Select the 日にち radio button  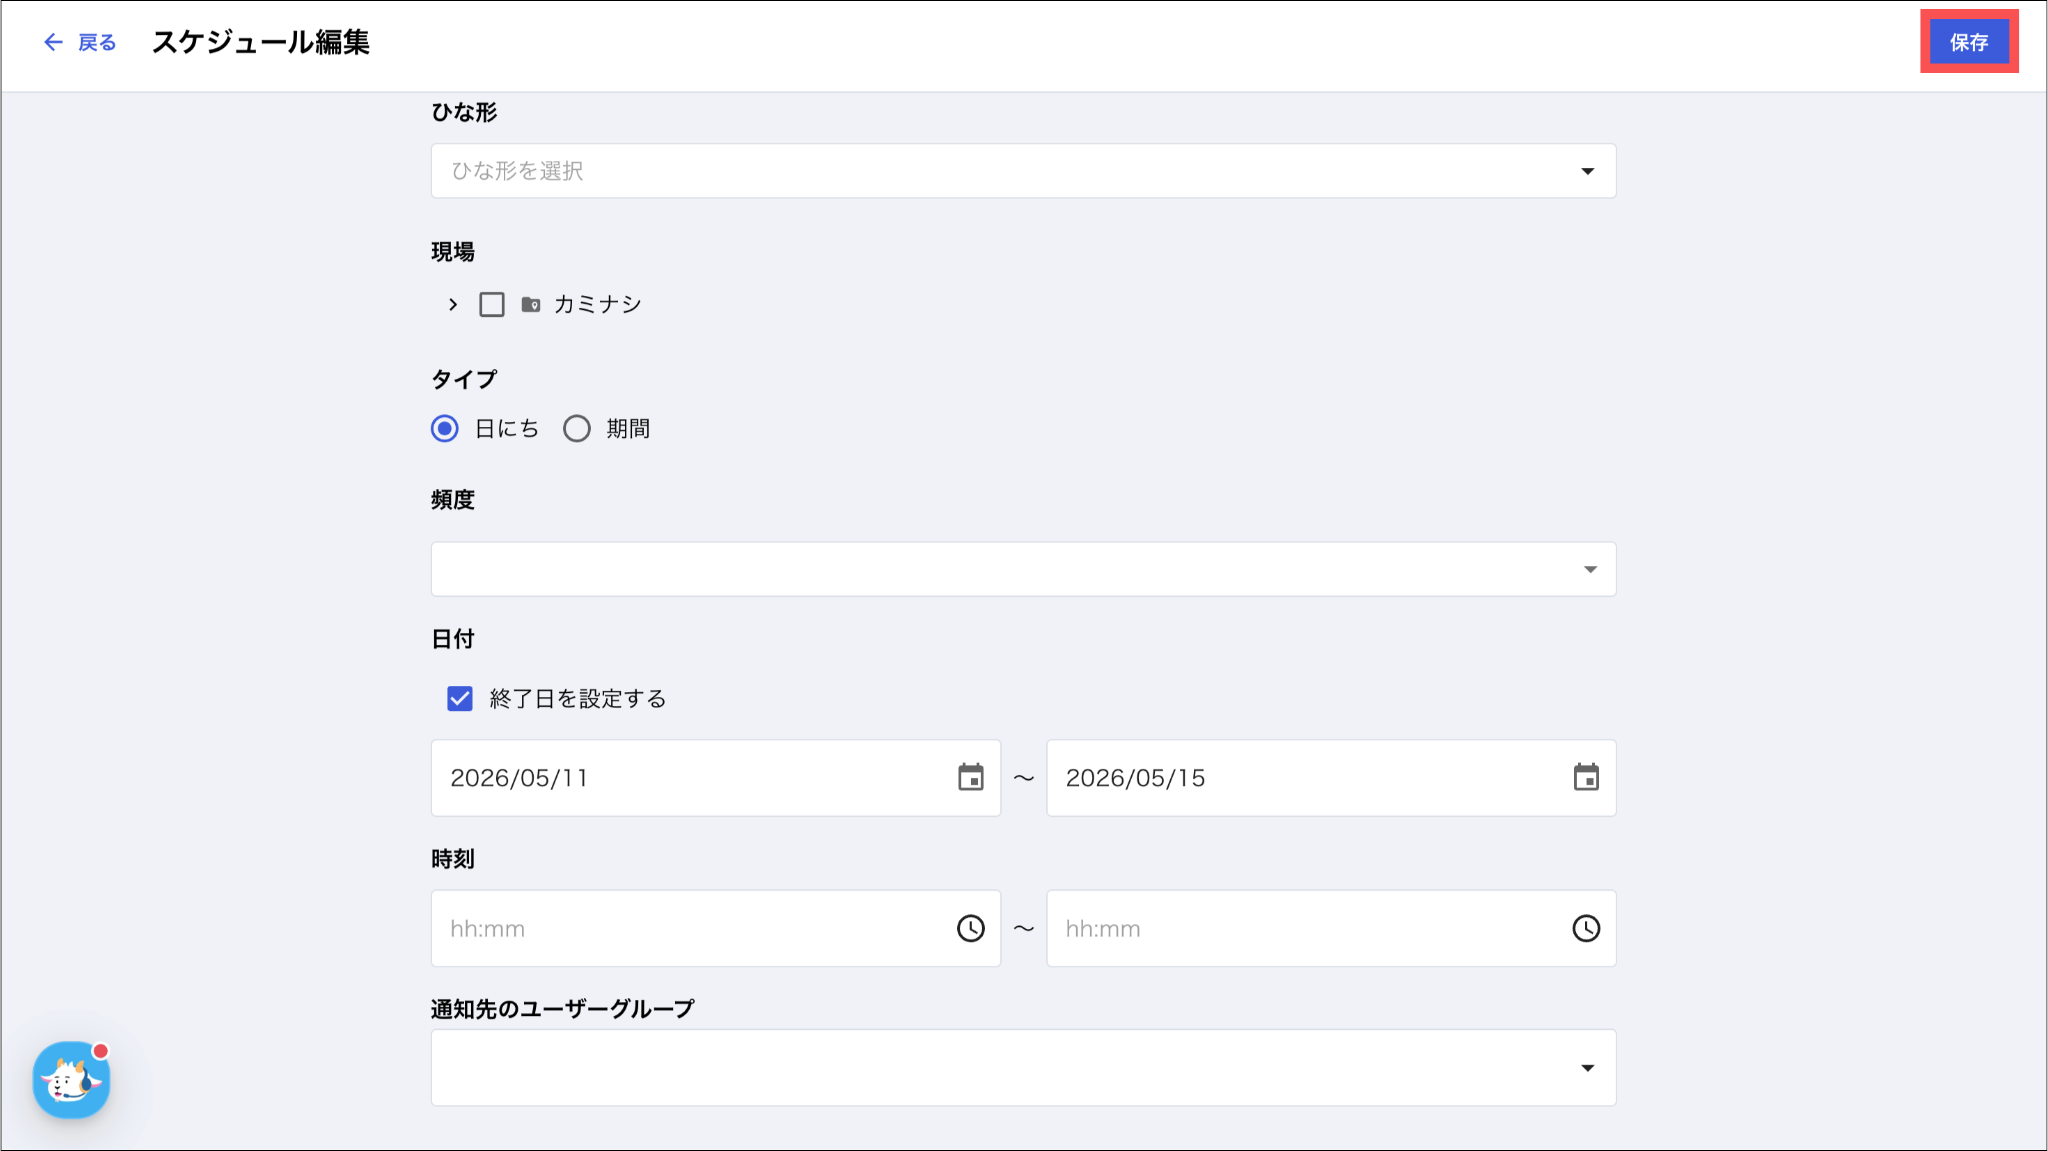445,429
